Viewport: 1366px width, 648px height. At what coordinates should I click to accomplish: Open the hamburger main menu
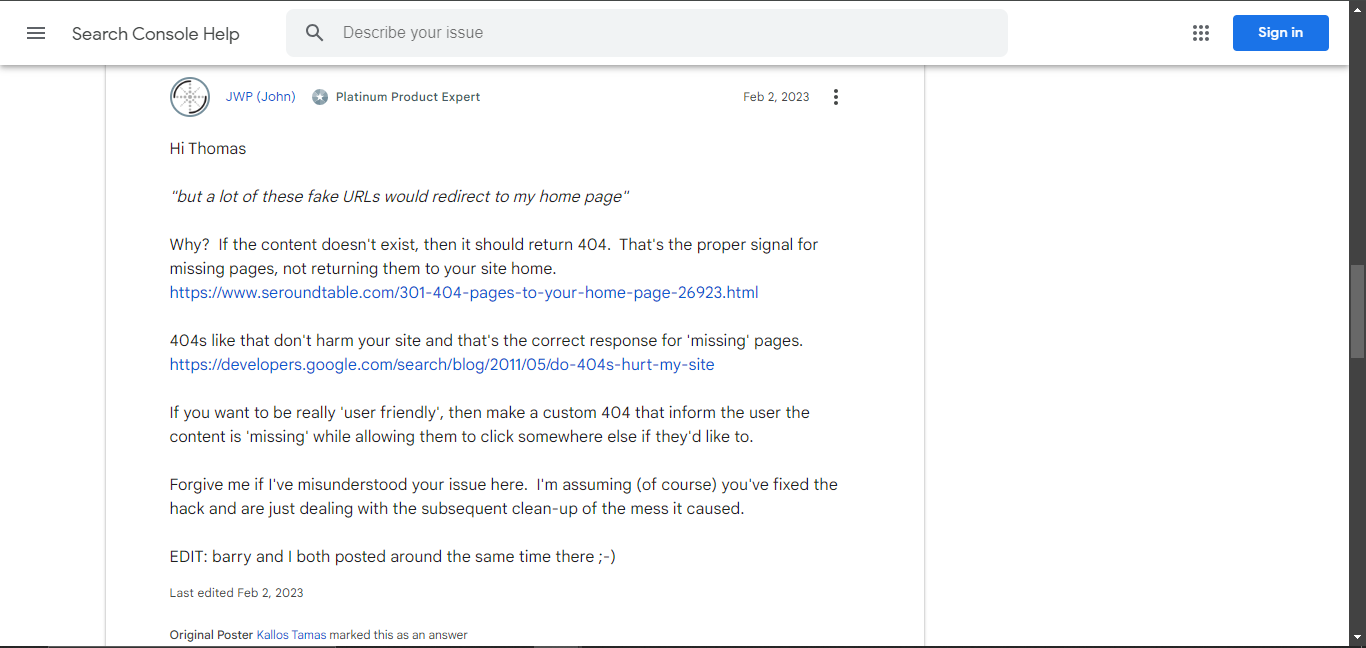(x=36, y=33)
